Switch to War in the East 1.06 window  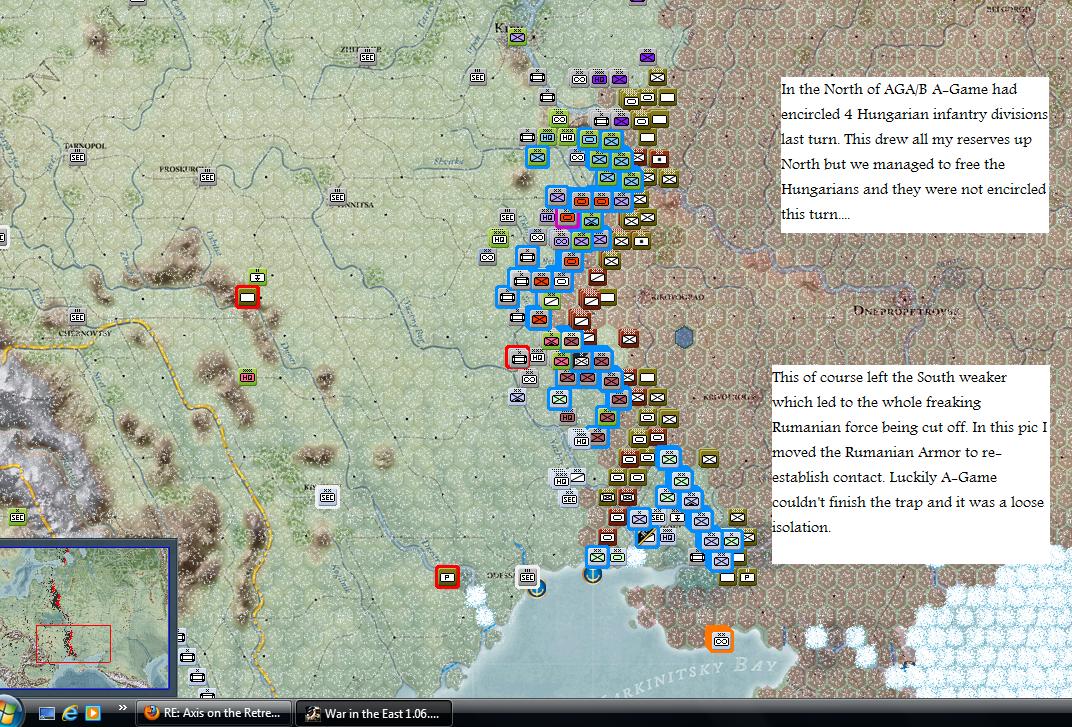tap(373, 713)
